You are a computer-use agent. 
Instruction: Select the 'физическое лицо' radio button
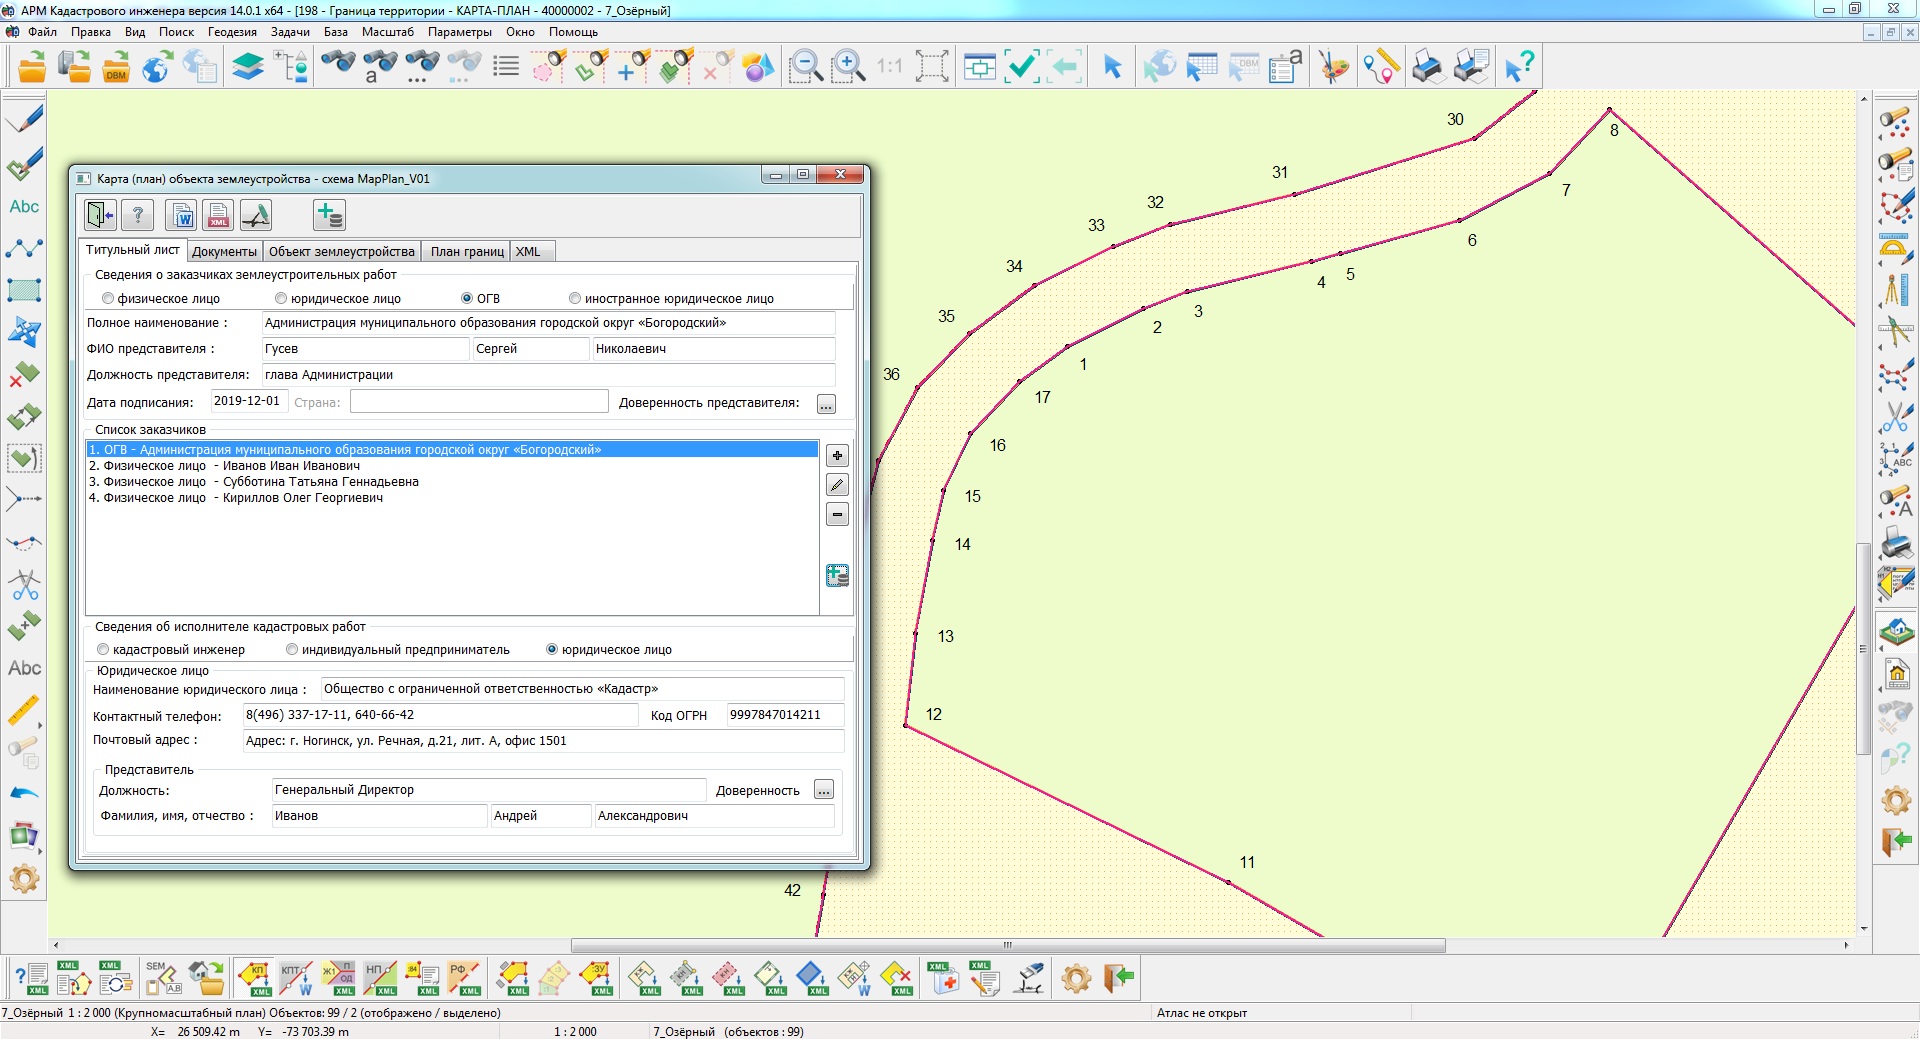[x=108, y=298]
